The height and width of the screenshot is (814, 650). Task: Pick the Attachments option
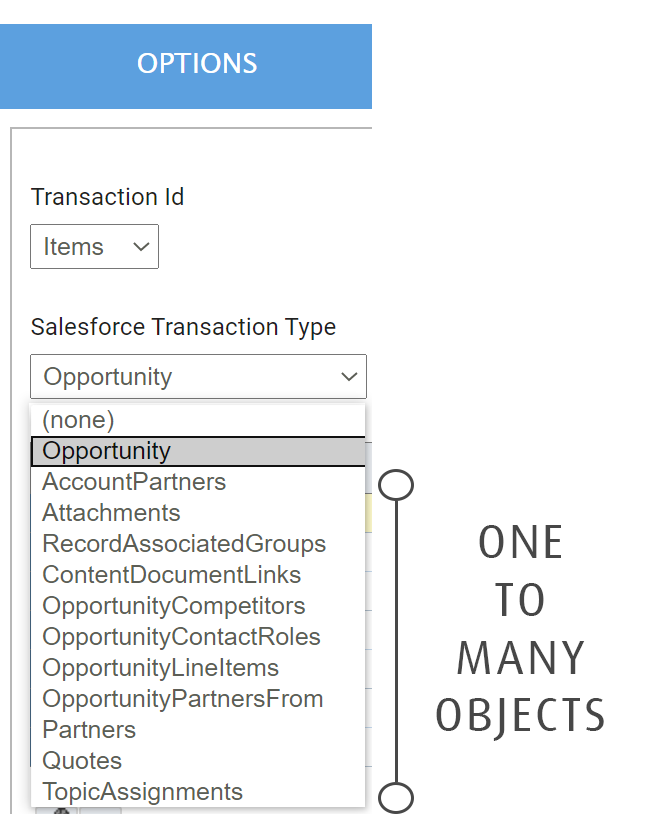[111, 513]
